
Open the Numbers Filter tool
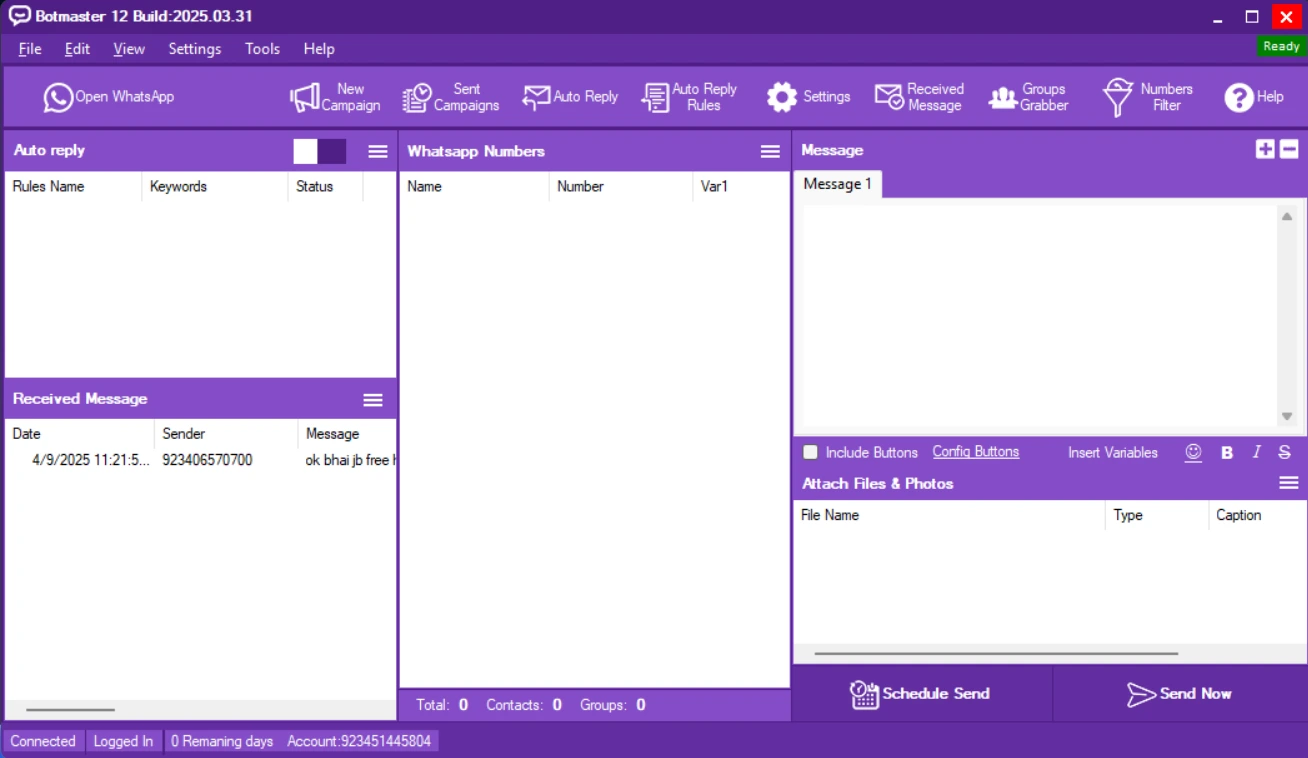coord(1147,97)
